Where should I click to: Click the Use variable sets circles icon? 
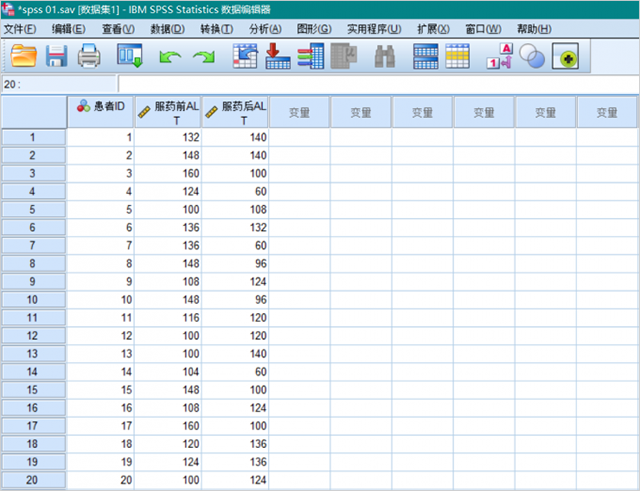click(x=532, y=56)
